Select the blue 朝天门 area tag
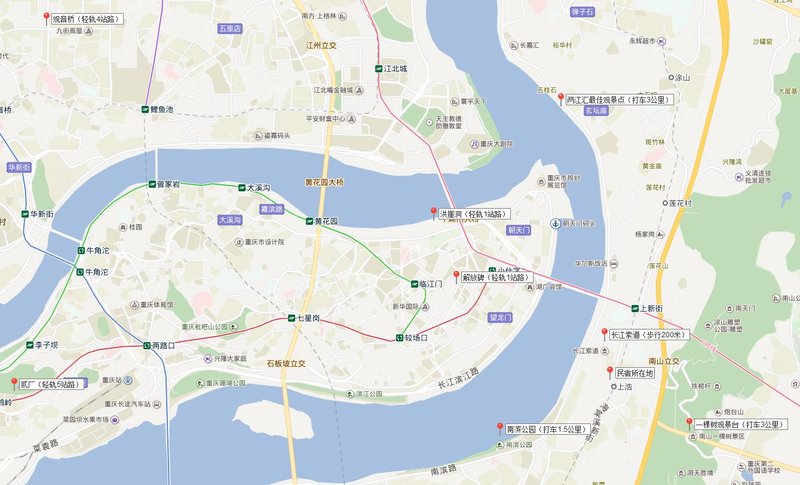800x485 pixels. pyautogui.click(x=518, y=231)
